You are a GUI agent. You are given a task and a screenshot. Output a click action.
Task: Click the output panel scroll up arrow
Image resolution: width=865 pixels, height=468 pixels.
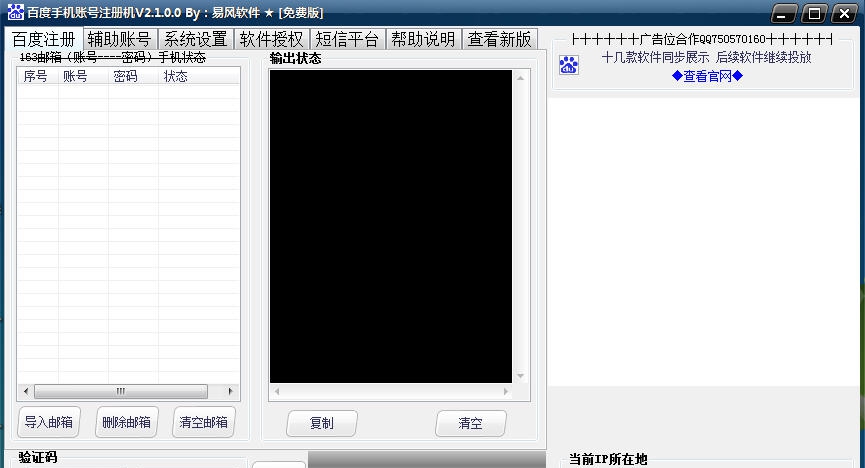click(x=520, y=78)
